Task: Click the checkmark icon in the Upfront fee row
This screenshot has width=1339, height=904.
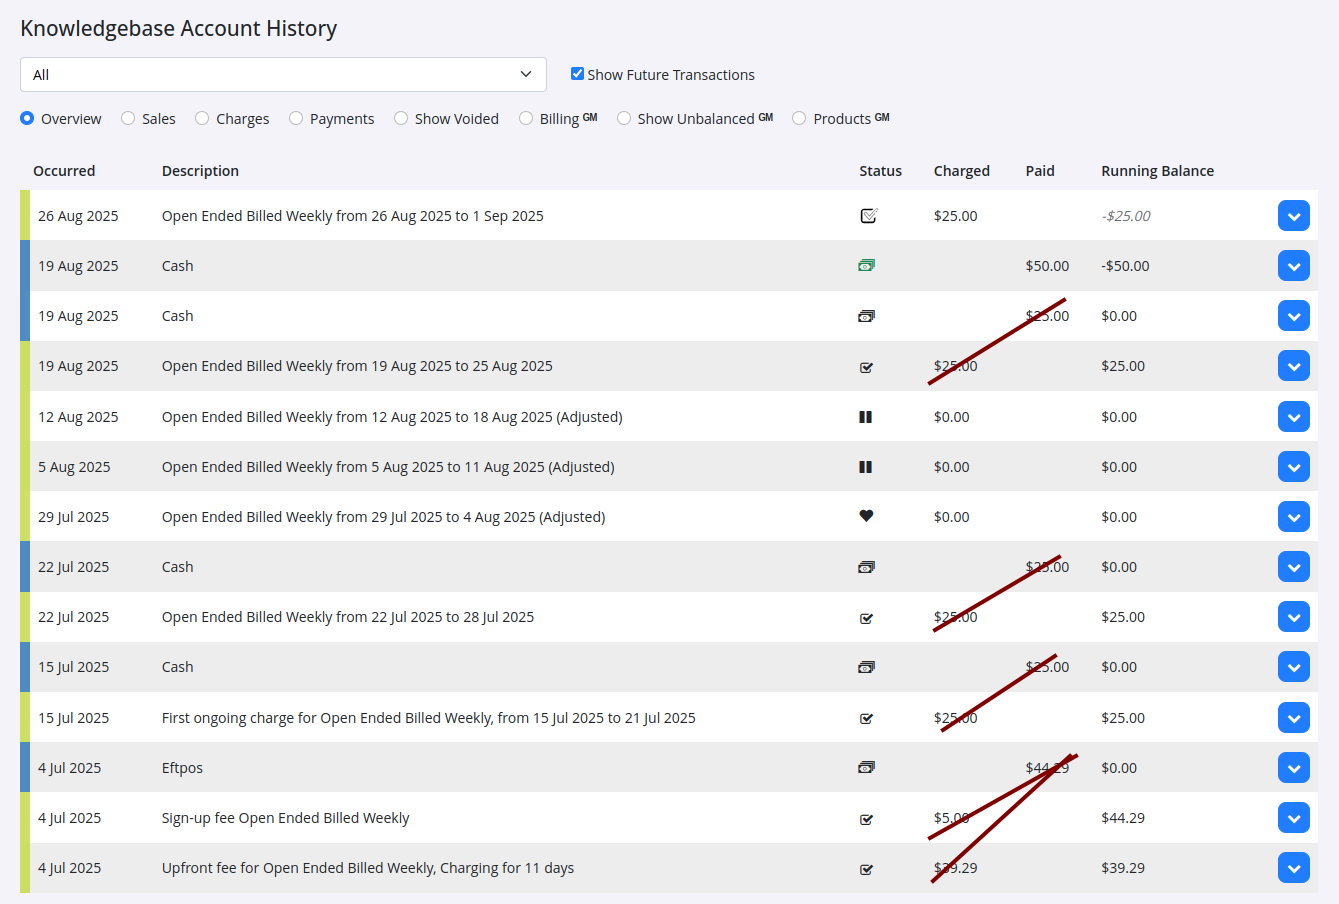Action: (x=866, y=868)
